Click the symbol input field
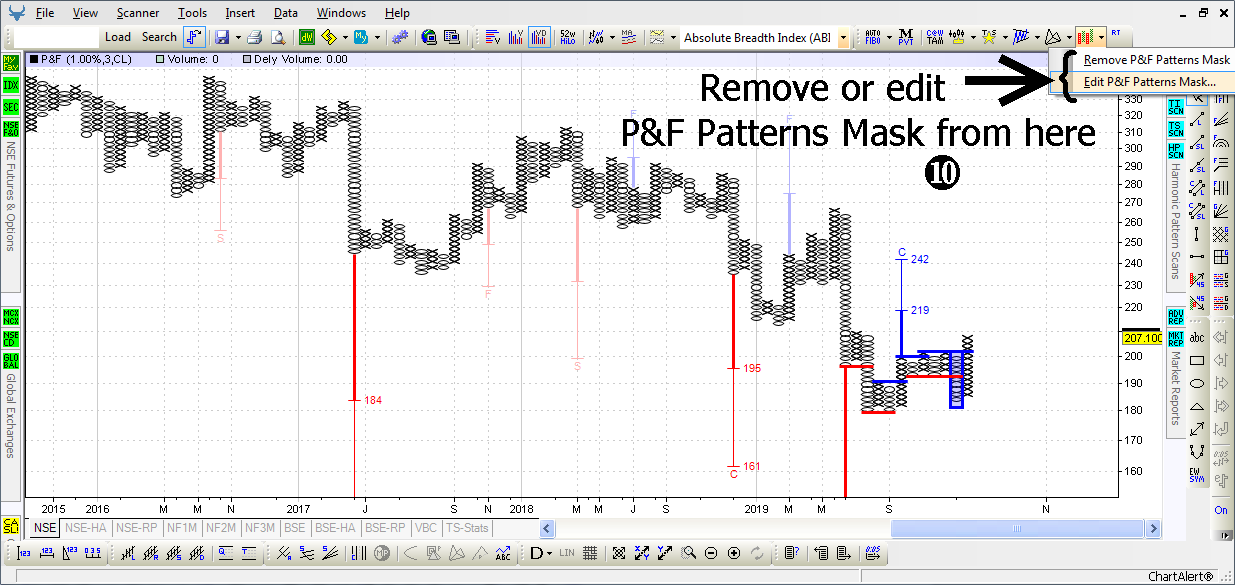Screen dimensions: 1235x585 pos(56,37)
